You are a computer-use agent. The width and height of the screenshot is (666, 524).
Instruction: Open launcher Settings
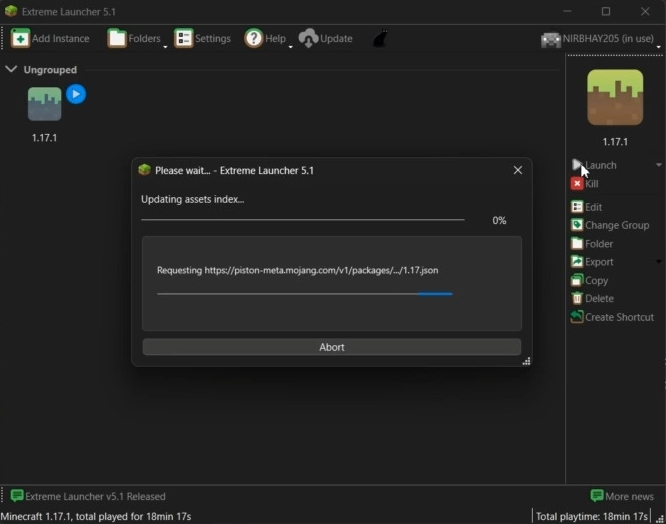(202, 38)
